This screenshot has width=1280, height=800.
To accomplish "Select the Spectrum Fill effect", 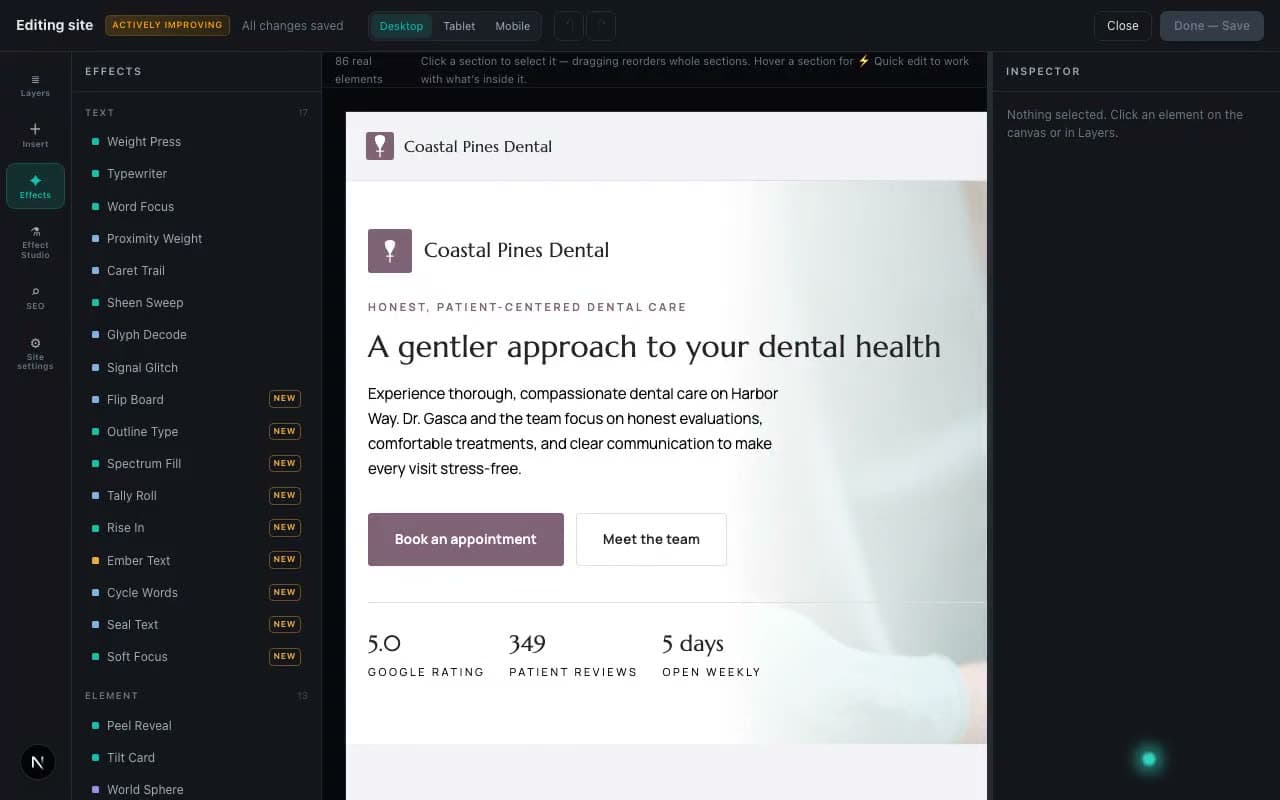I will [x=196, y=463].
